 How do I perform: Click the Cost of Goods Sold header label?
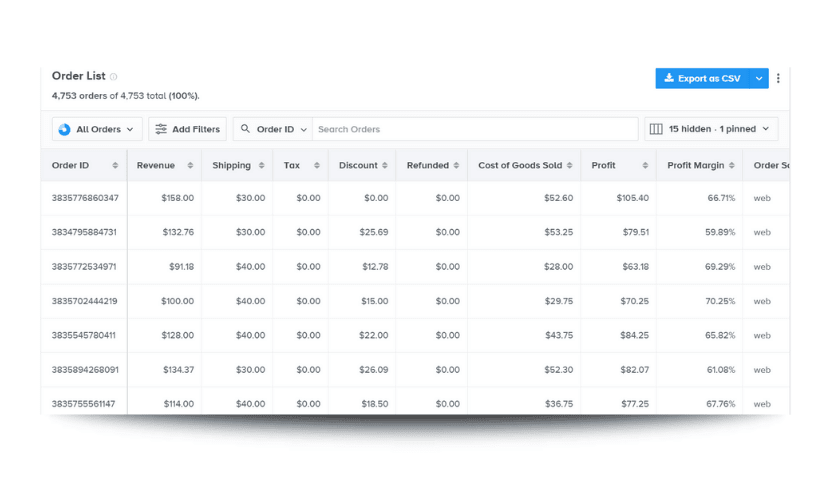click(x=520, y=166)
